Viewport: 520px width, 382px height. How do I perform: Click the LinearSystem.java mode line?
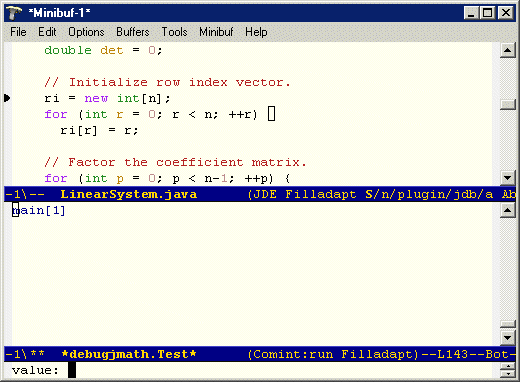(260, 194)
